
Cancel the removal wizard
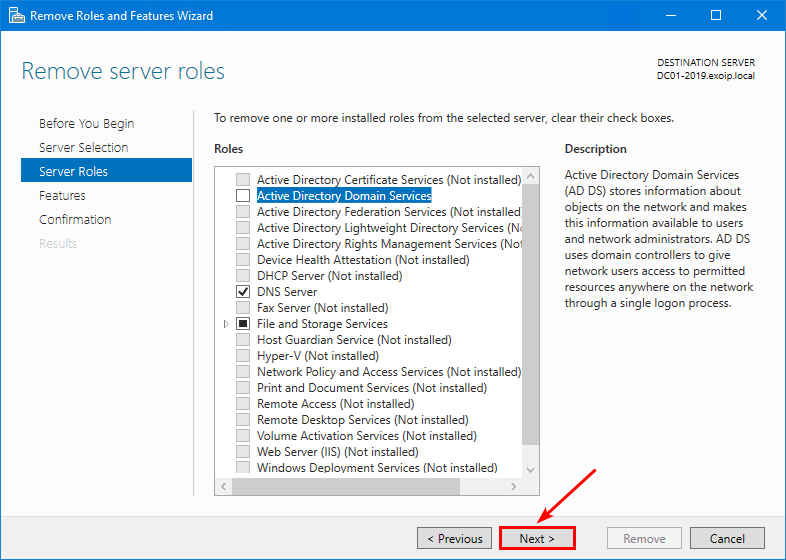point(727,538)
